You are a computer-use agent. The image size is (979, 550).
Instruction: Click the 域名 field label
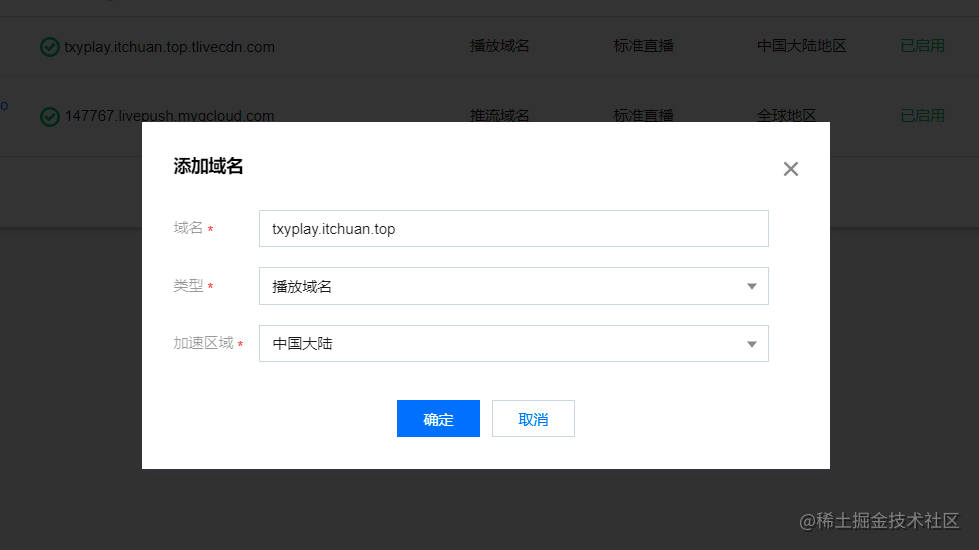pos(188,228)
